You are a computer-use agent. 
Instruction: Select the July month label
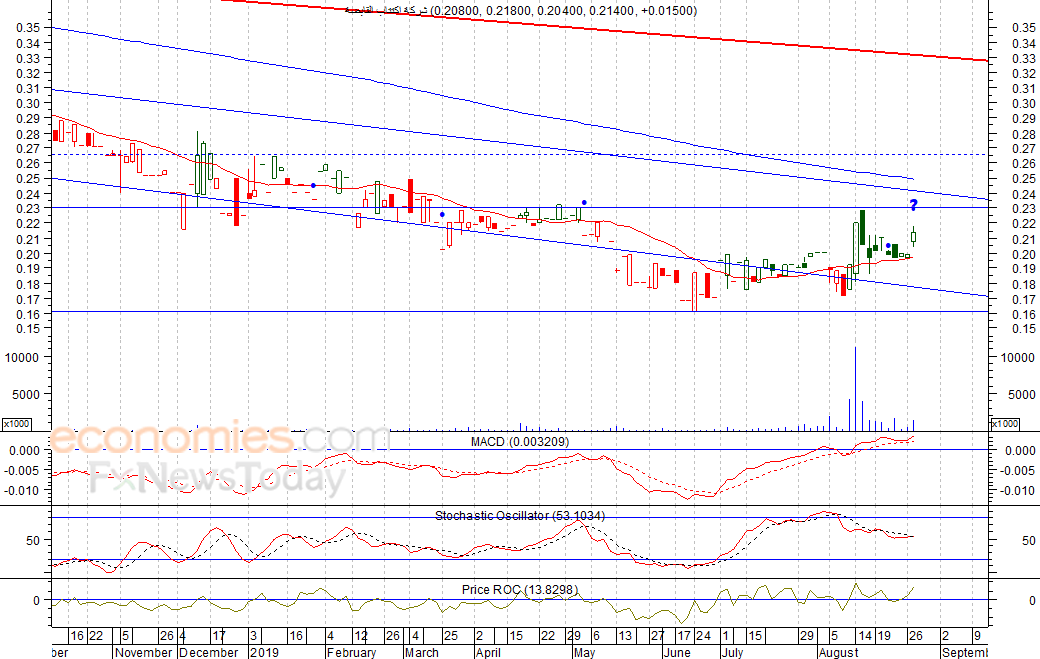[733, 652]
